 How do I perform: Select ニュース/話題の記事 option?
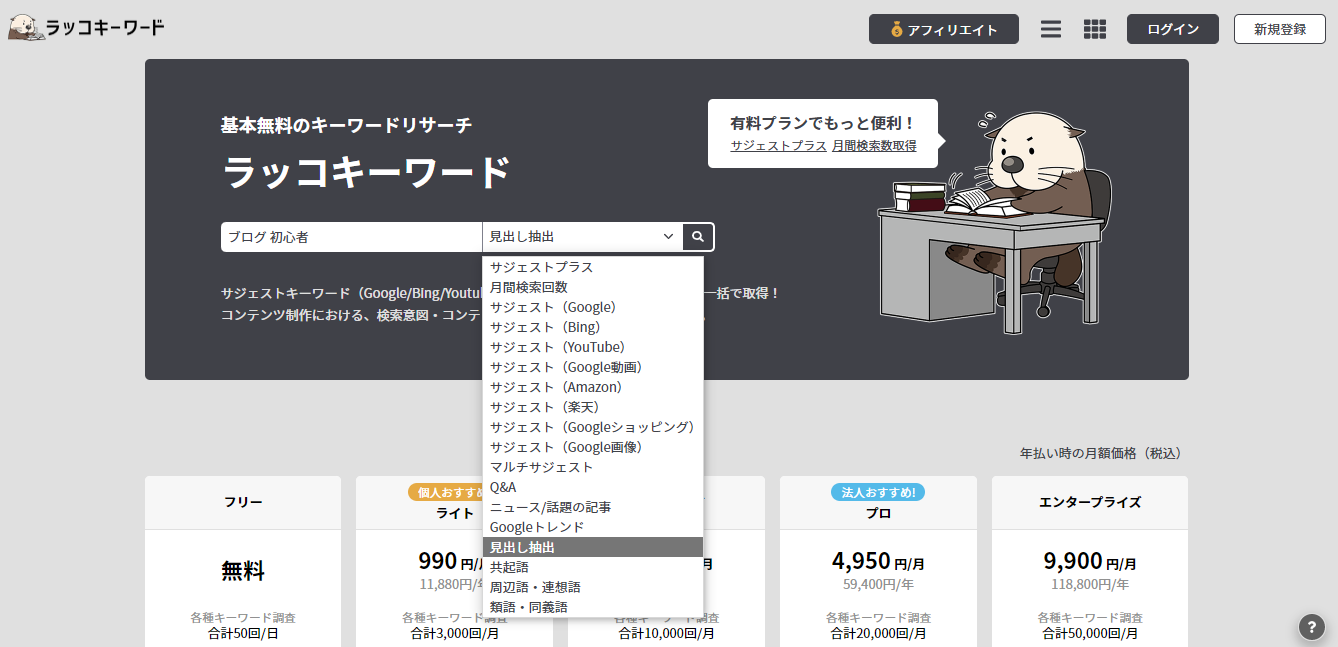593,507
